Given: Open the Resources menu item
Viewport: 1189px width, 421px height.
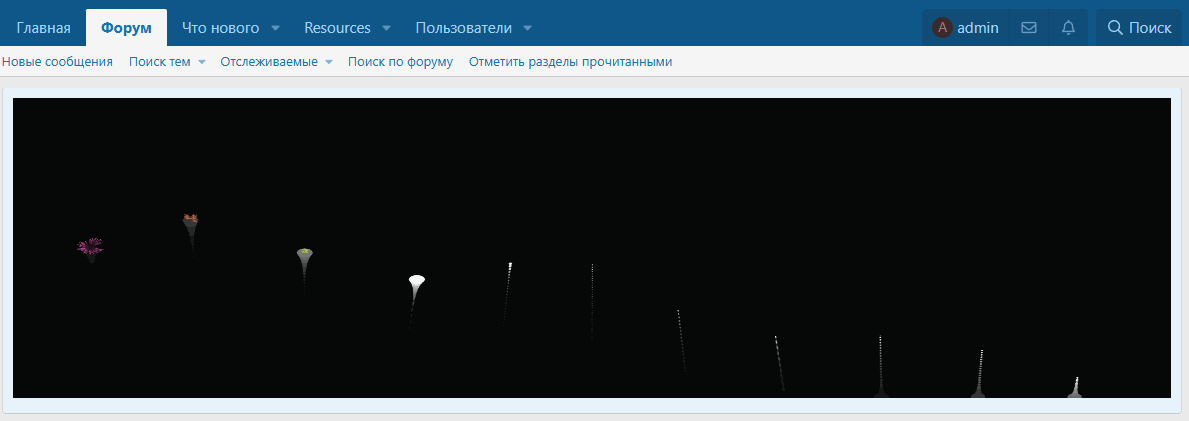Looking at the screenshot, I should point(337,28).
